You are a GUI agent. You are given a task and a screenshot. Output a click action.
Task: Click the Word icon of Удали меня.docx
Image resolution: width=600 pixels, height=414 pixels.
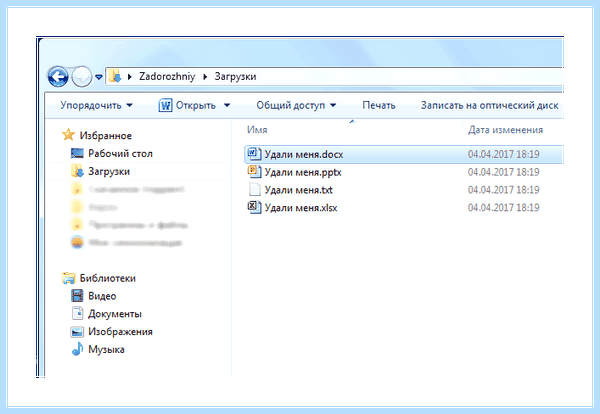[x=254, y=154]
